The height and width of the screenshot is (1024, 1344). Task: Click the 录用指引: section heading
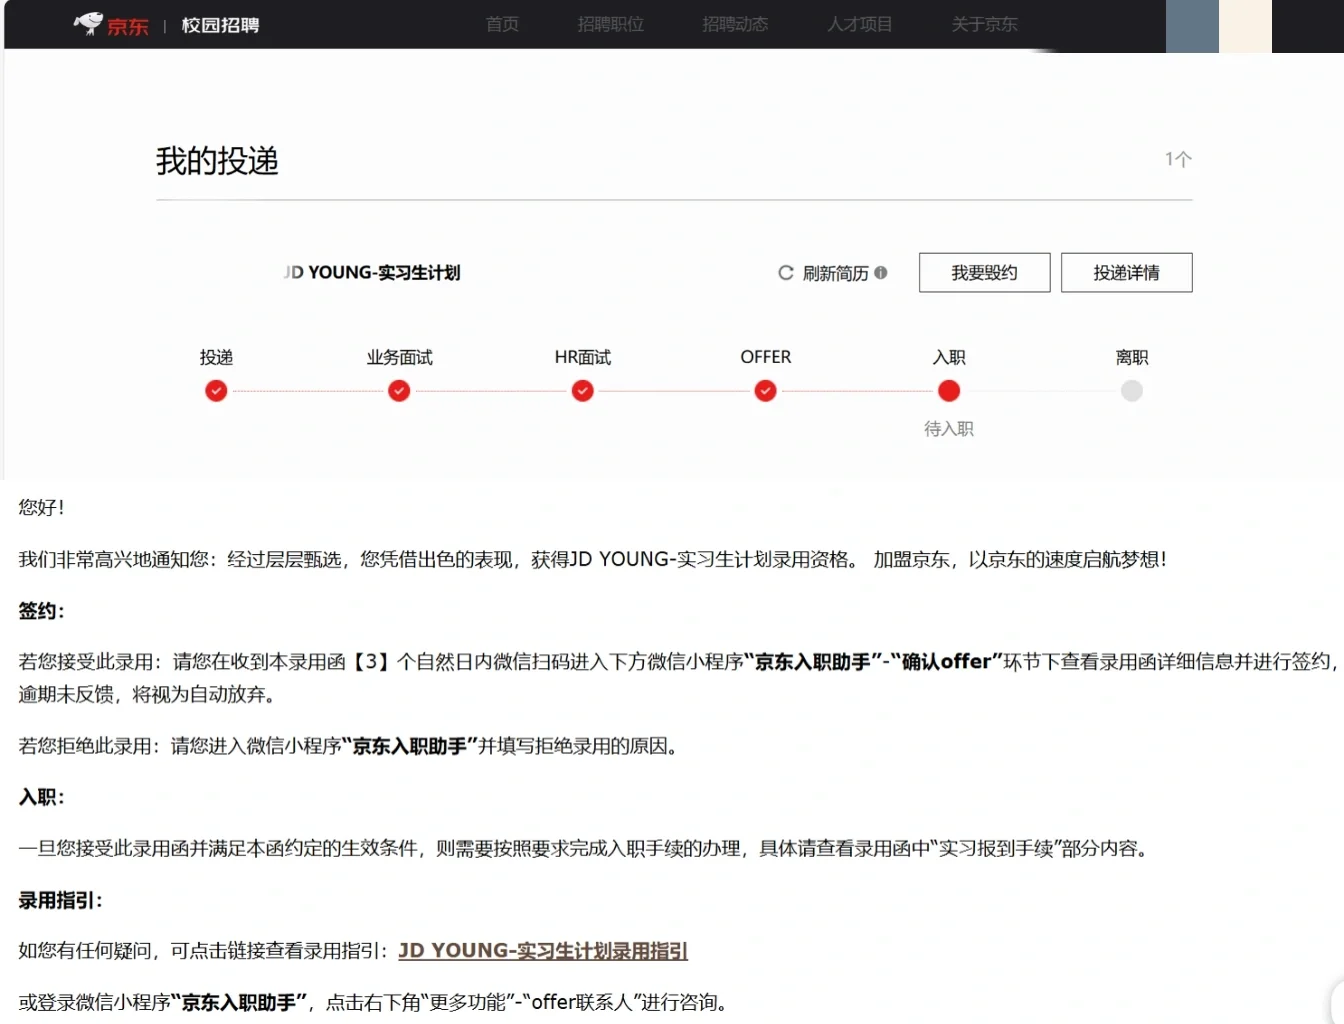[x=60, y=900]
